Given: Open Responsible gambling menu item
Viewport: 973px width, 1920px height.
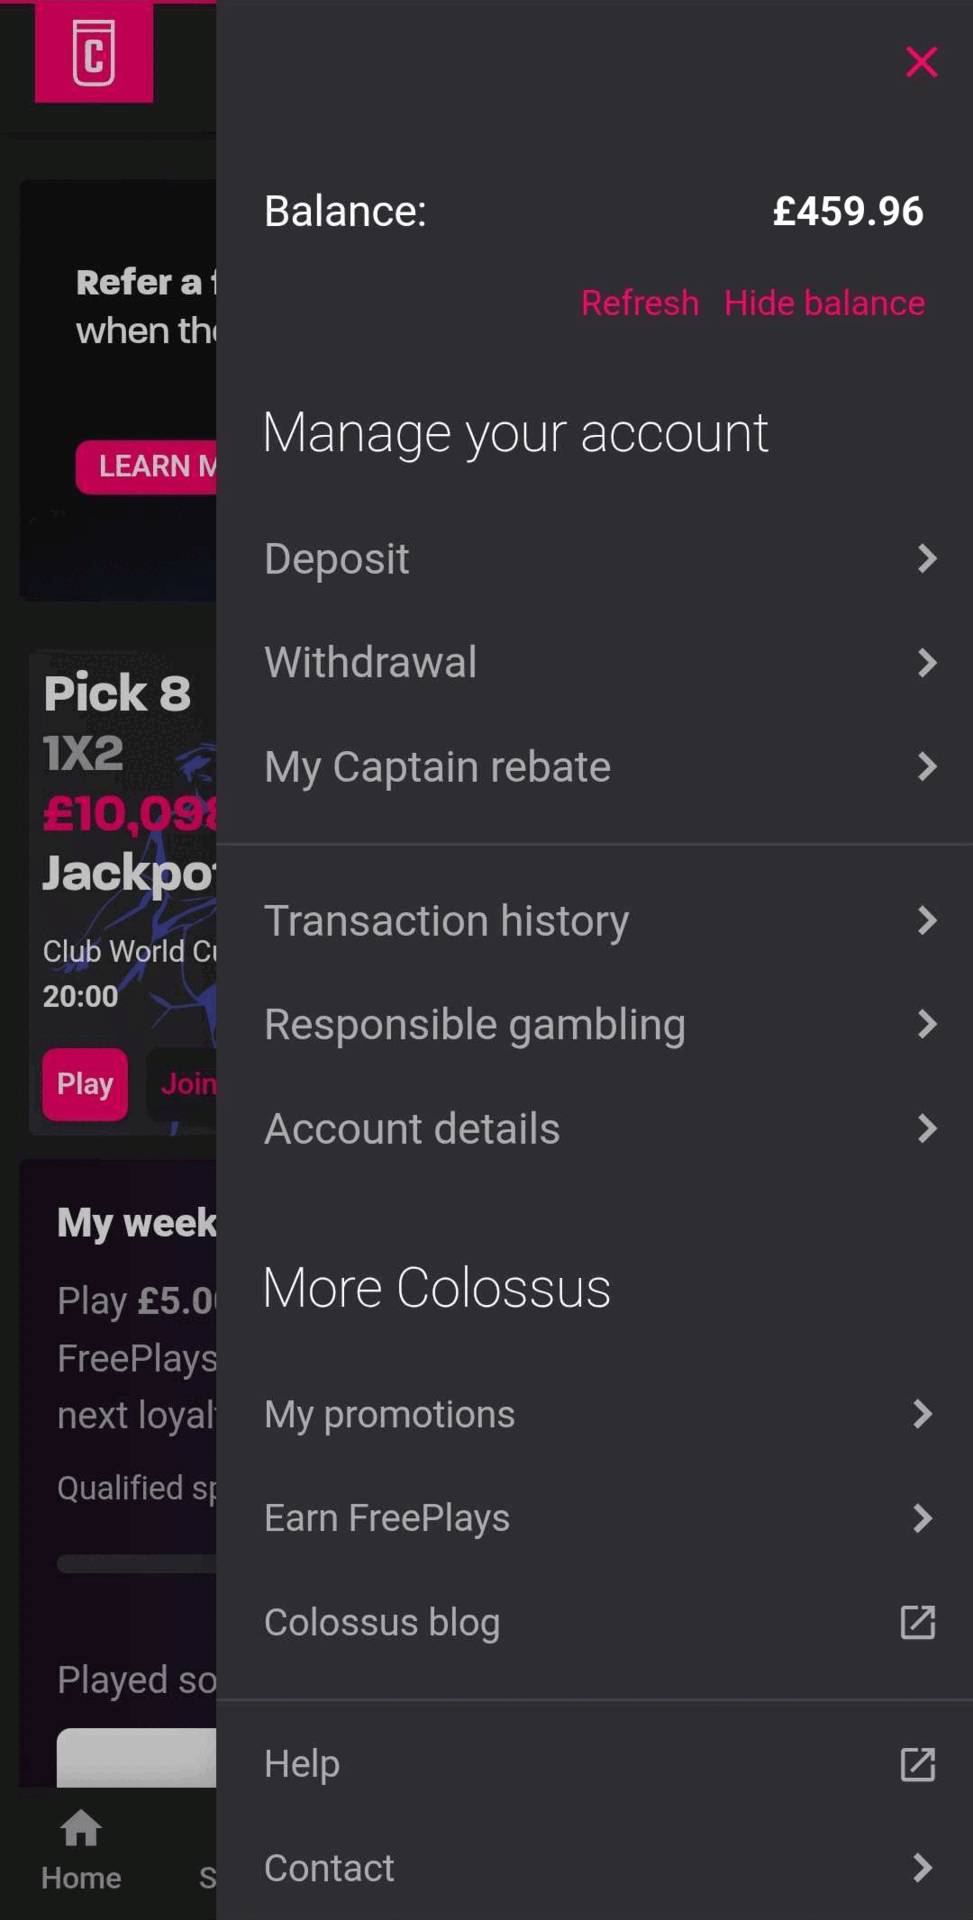Looking at the screenshot, I should [475, 1024].
